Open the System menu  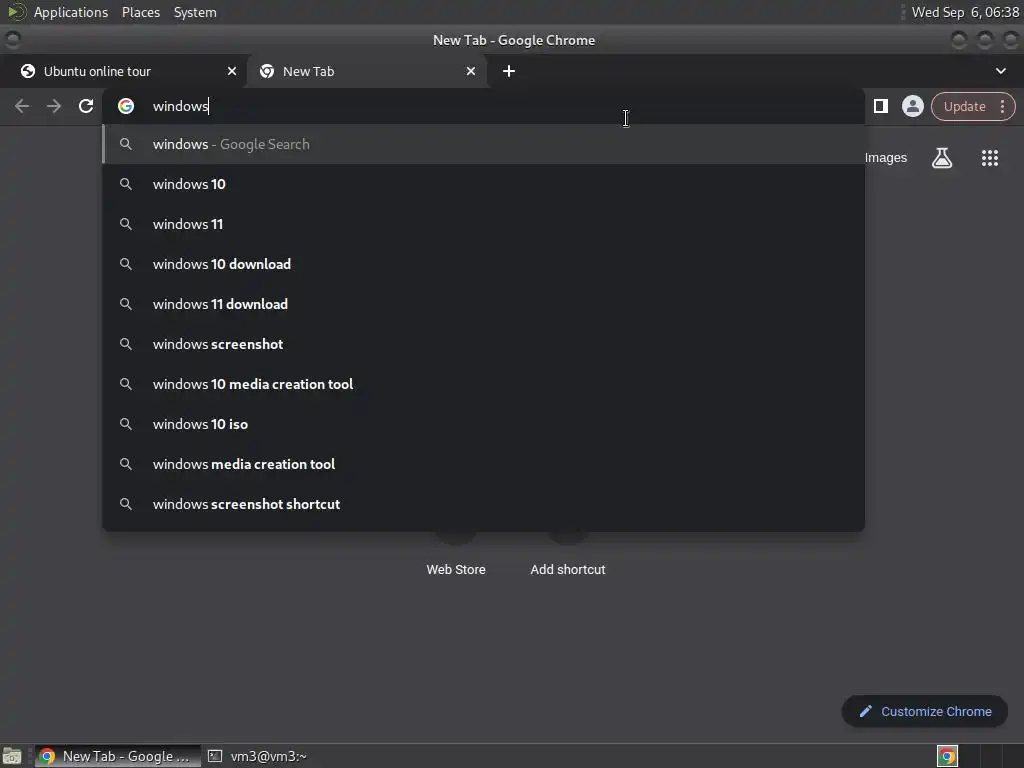(x=195, y=12)
